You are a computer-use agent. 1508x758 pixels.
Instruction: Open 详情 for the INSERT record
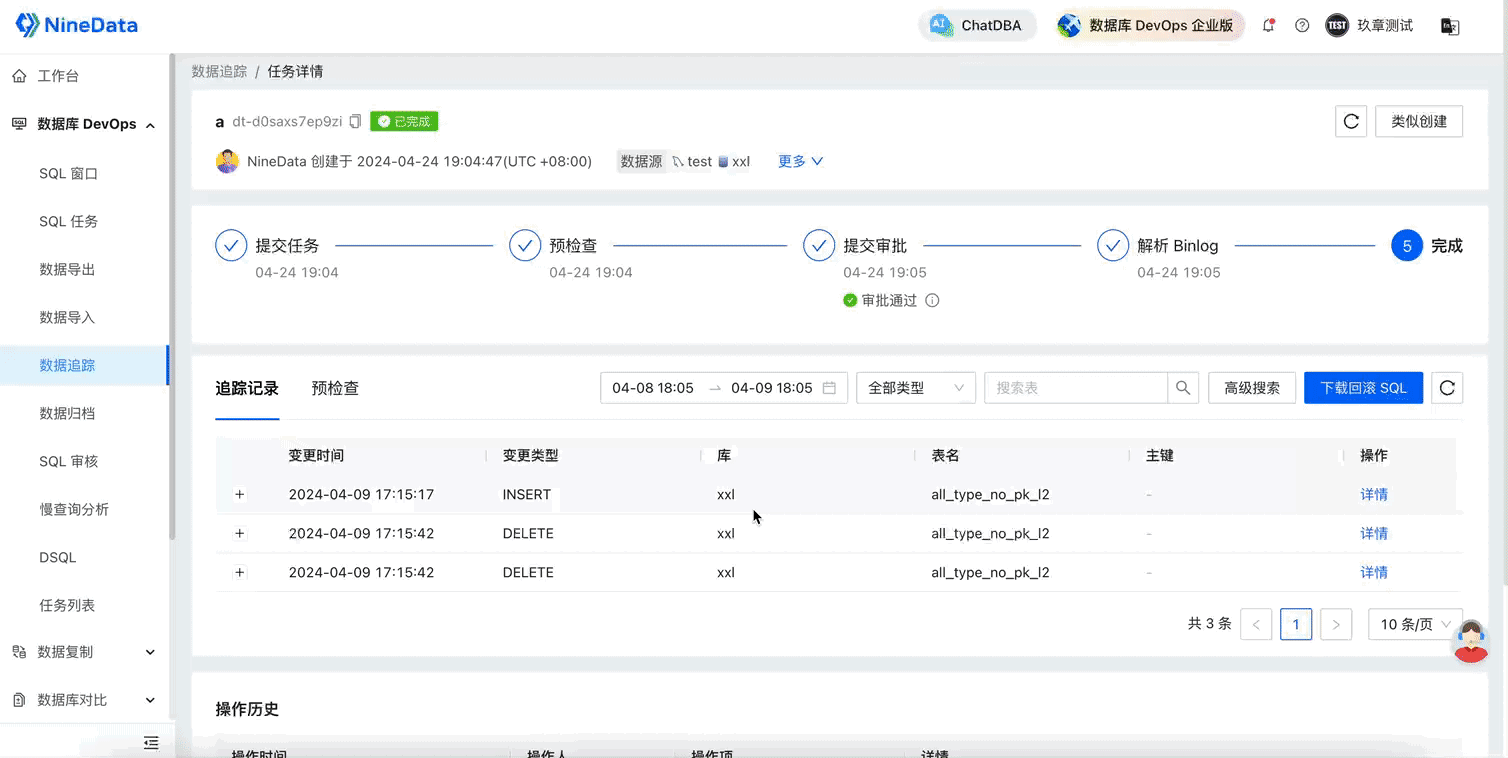pos(1373,495)
